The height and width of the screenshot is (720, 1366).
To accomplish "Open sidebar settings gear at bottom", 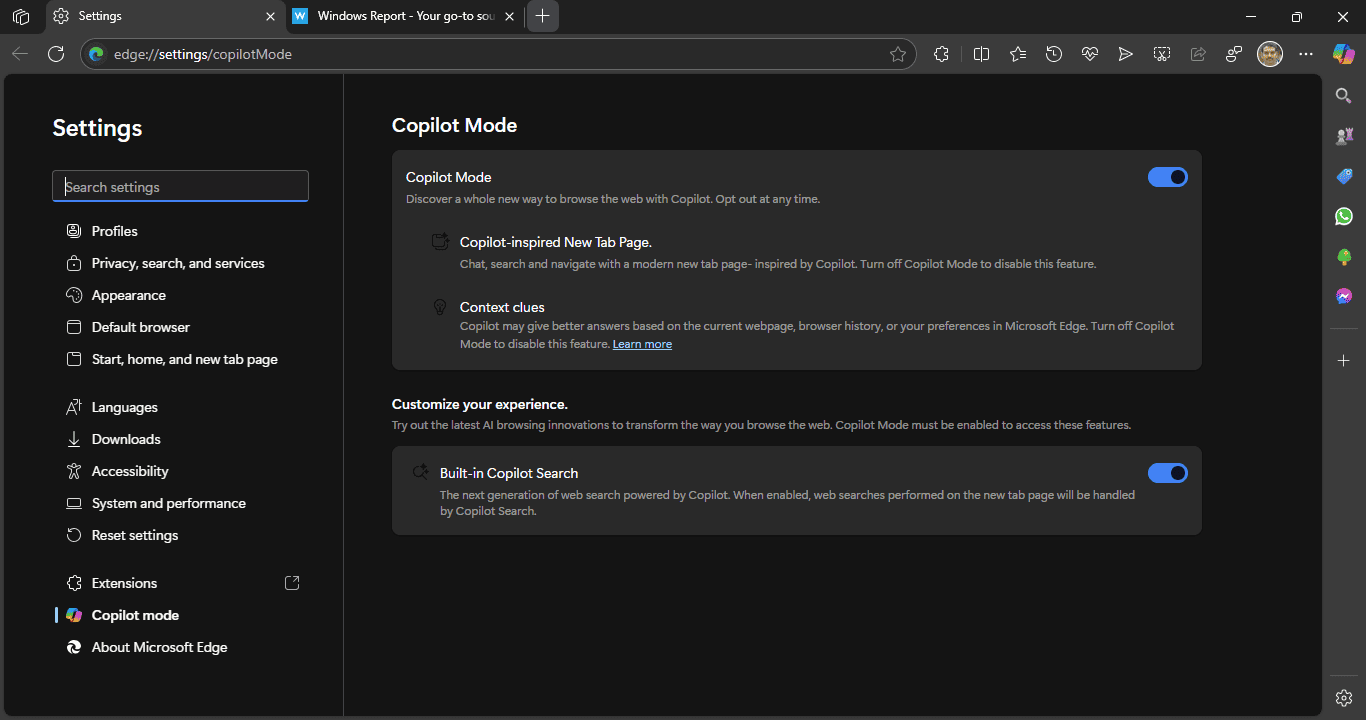I will click(1344, 697).
